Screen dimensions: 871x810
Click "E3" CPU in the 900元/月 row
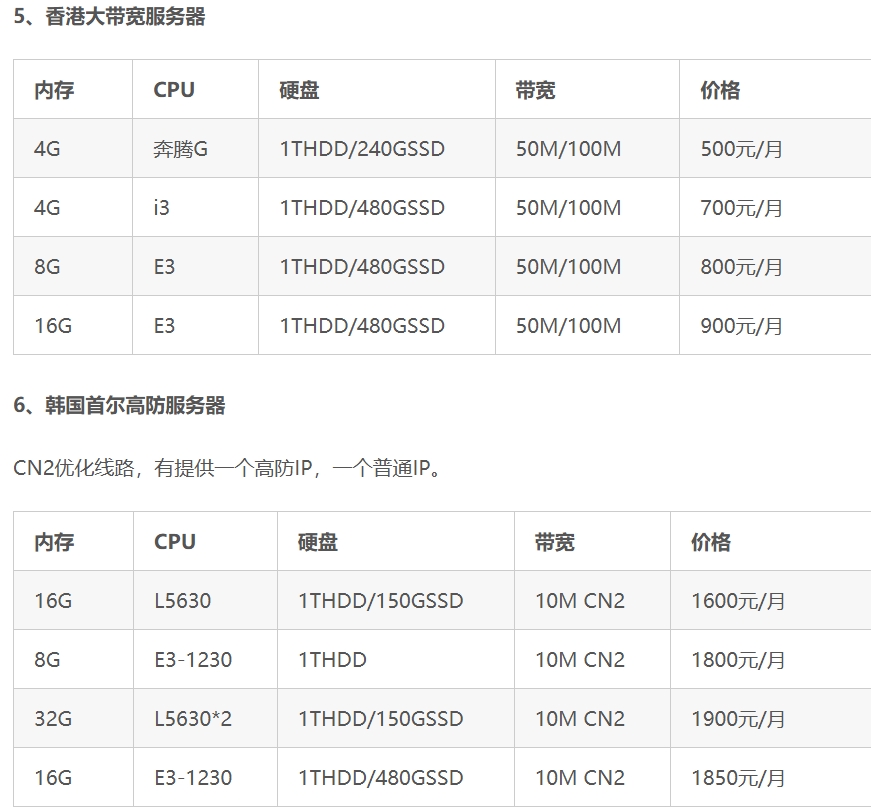pyautogui.click(x=164, y=326)
